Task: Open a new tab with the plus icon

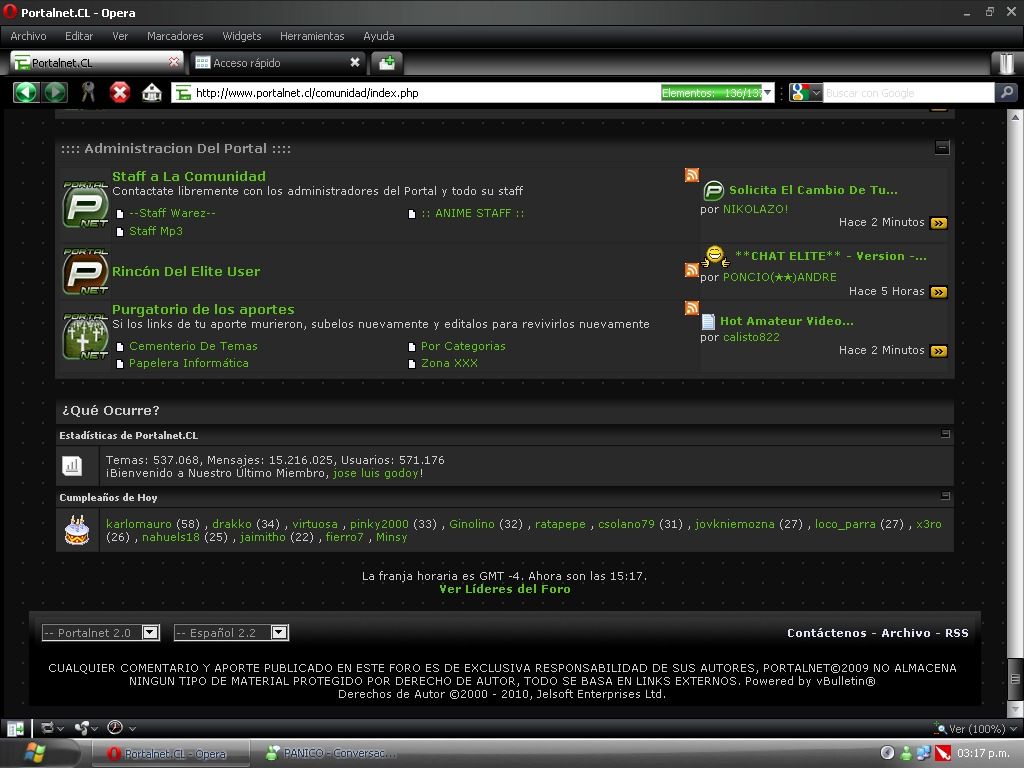Action: coord(387,63)
